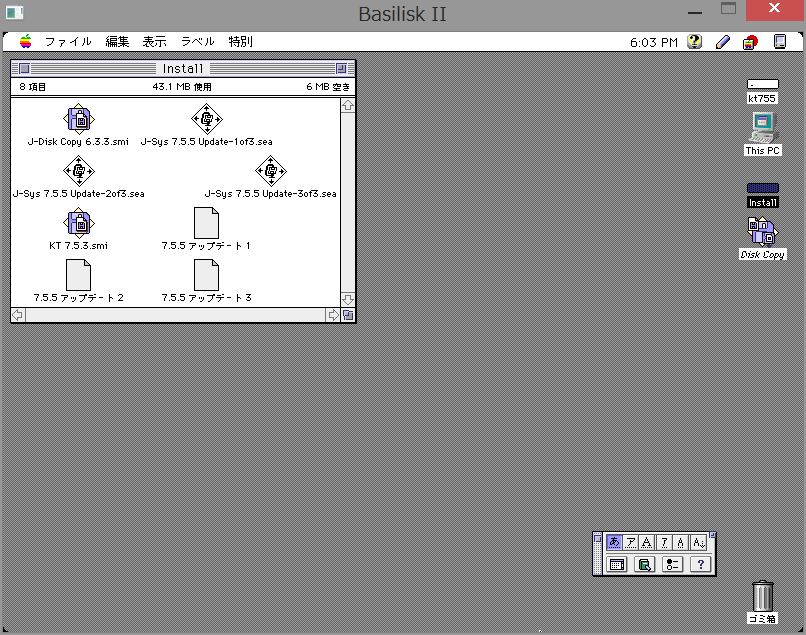Open the 特別 menu
806x635 pixels.
point(241,42)
